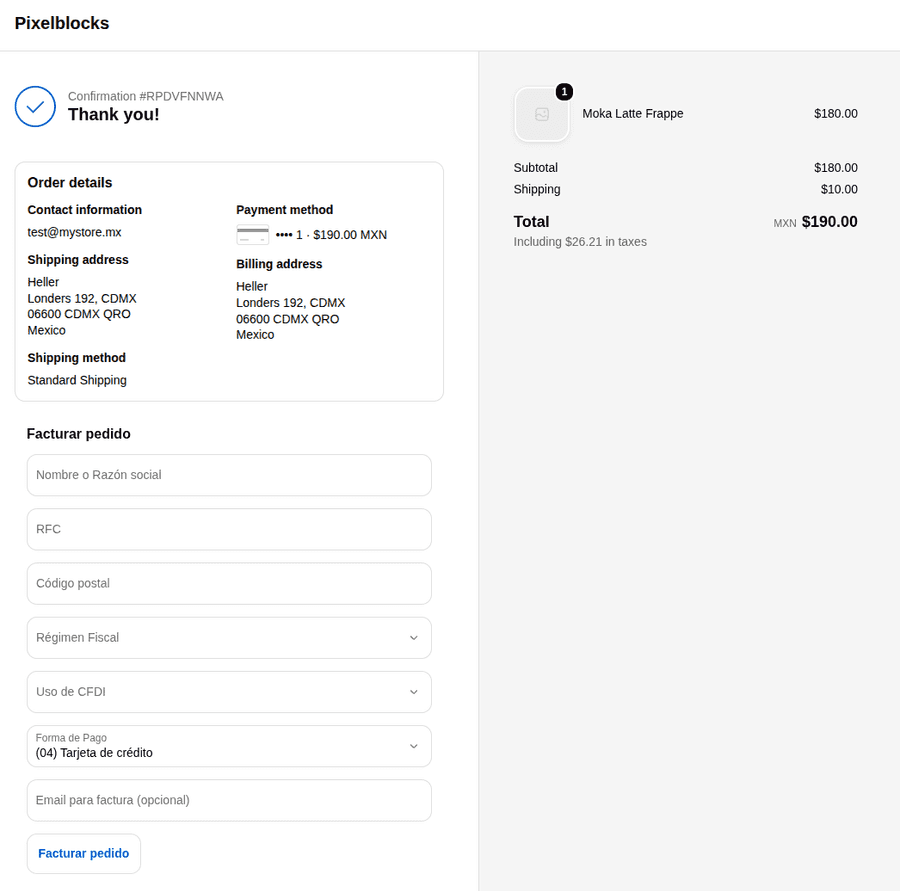Screen dimensions: 900x891
Task: Click the blue confirmation checkmark icon
Action: tap(35, 107)
